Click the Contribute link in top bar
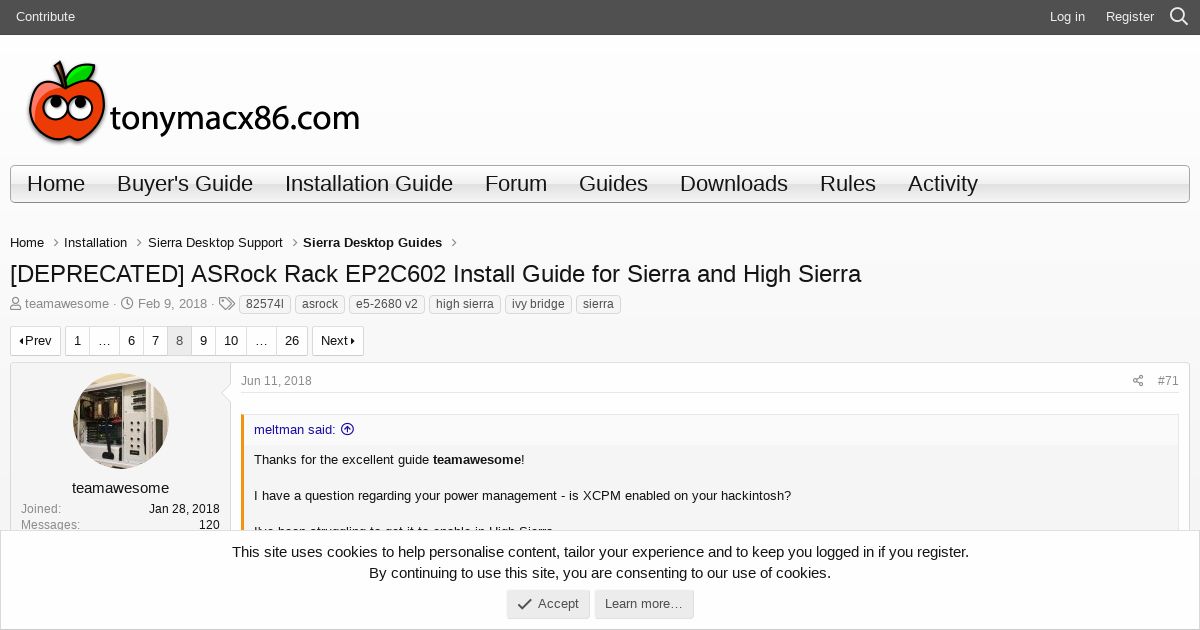1200x630 pixels. pos(45,17)
